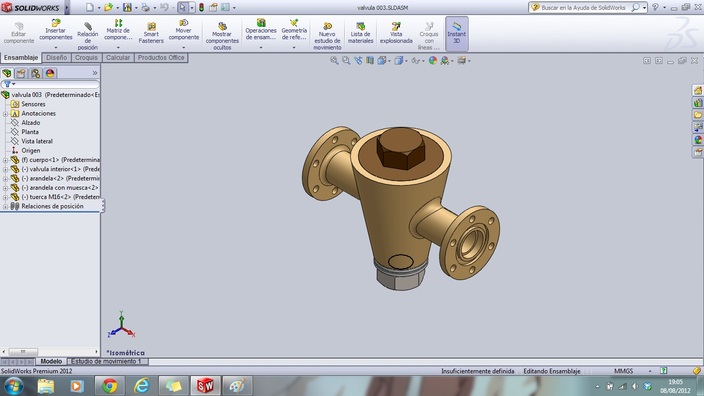This screenshot has width=704, height=396.
Task: Open Geometría de referencia dropdown arrow
Action: (294, 47)
